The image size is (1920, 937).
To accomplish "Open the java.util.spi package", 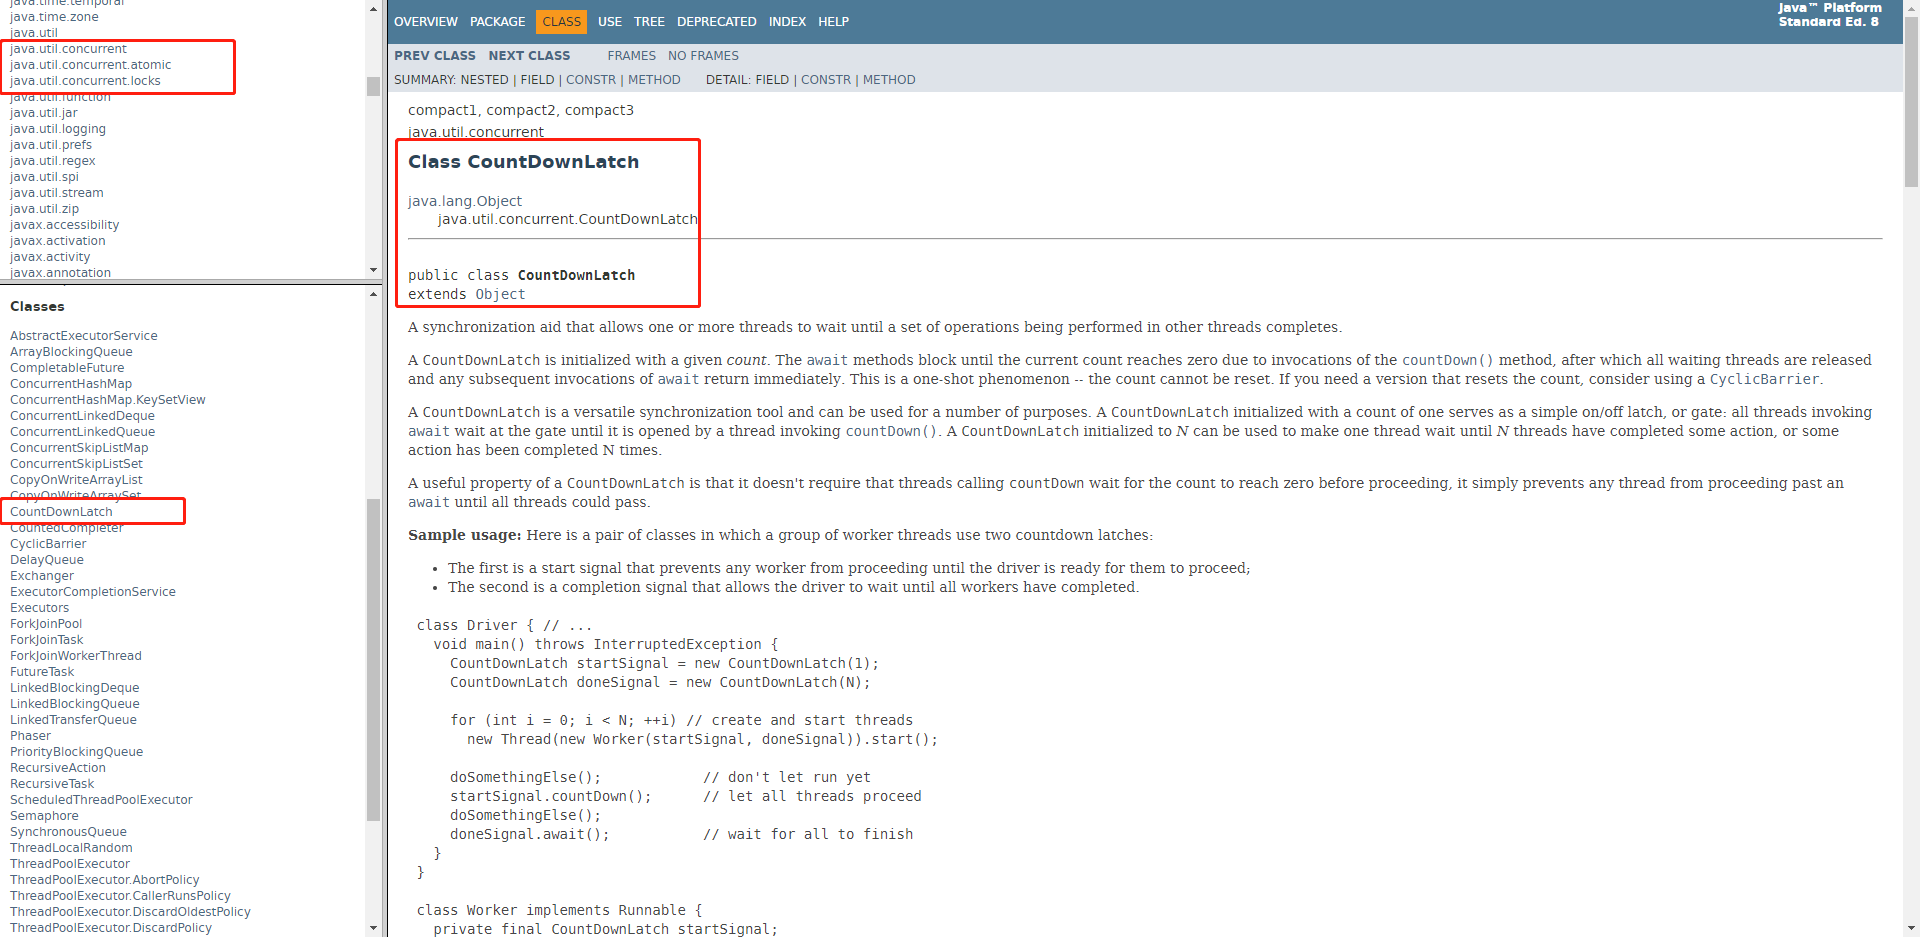I will click(x=44, y=177).
